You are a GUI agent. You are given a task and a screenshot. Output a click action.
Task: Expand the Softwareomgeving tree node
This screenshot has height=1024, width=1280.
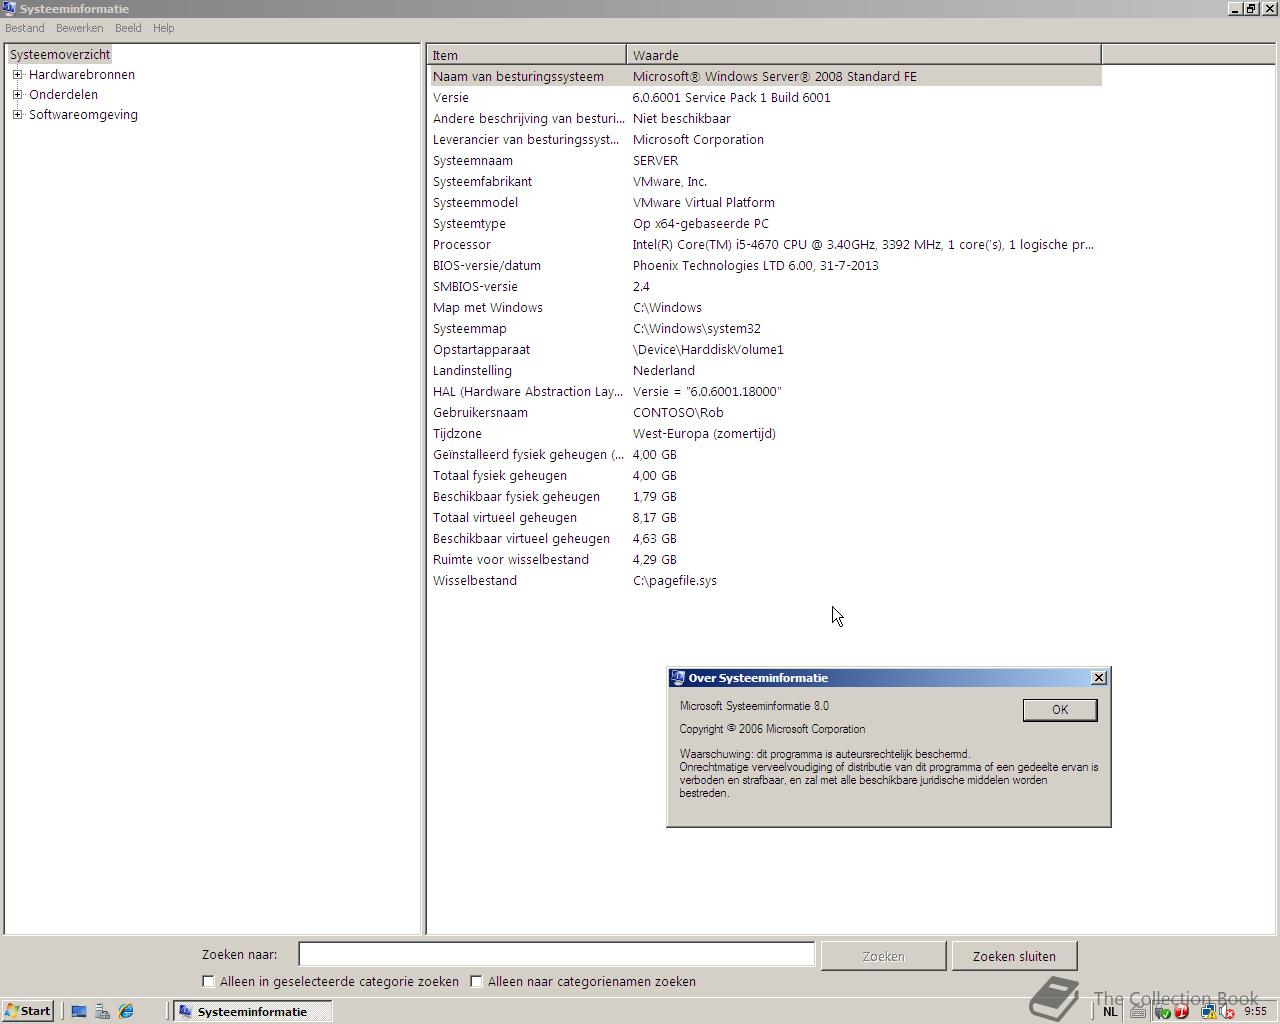pyautogui.click(x=17, y=114)
